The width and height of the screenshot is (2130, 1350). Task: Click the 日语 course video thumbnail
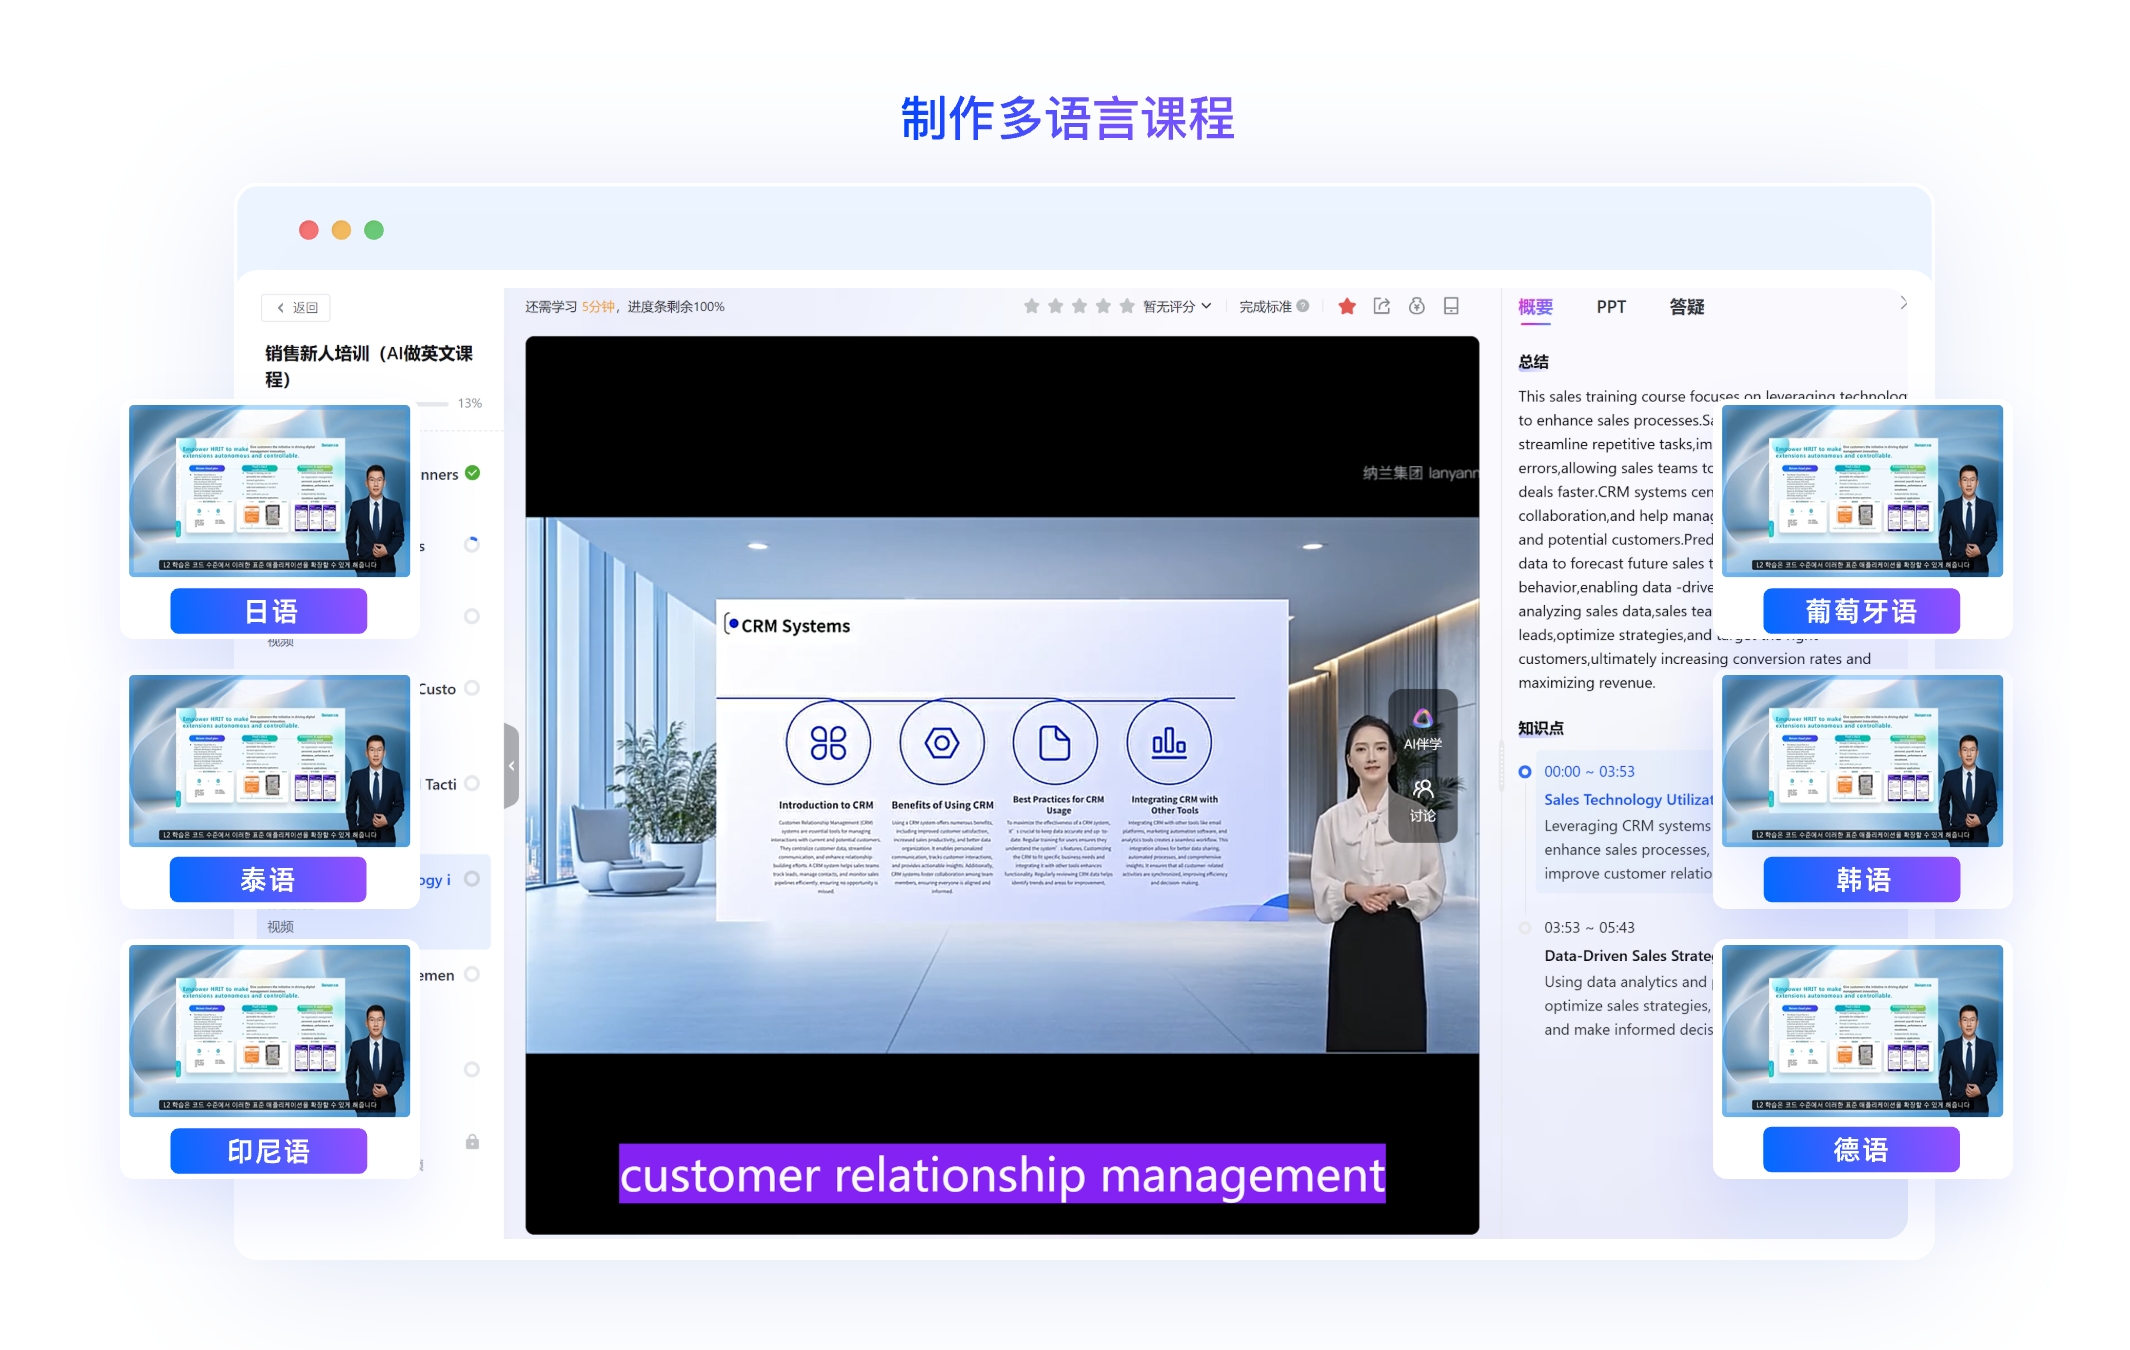coord(269,491)
